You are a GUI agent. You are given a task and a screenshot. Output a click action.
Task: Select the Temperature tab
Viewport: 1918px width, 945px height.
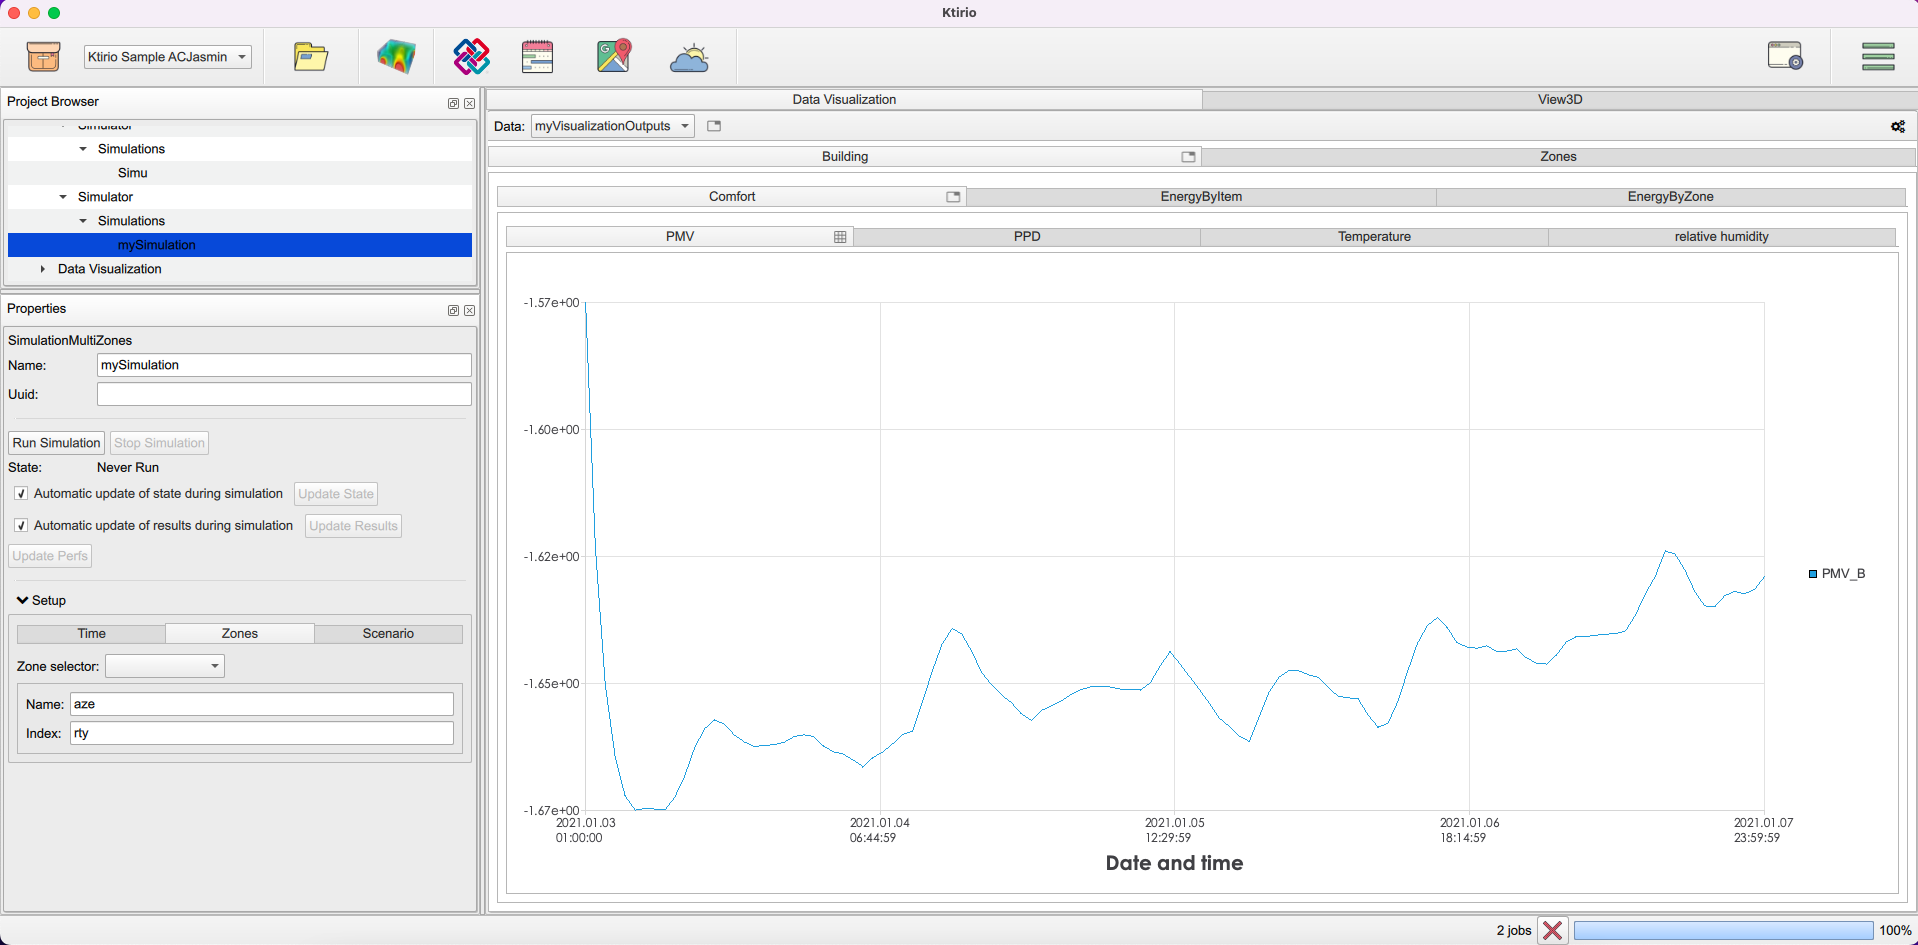click(1373, 237)
